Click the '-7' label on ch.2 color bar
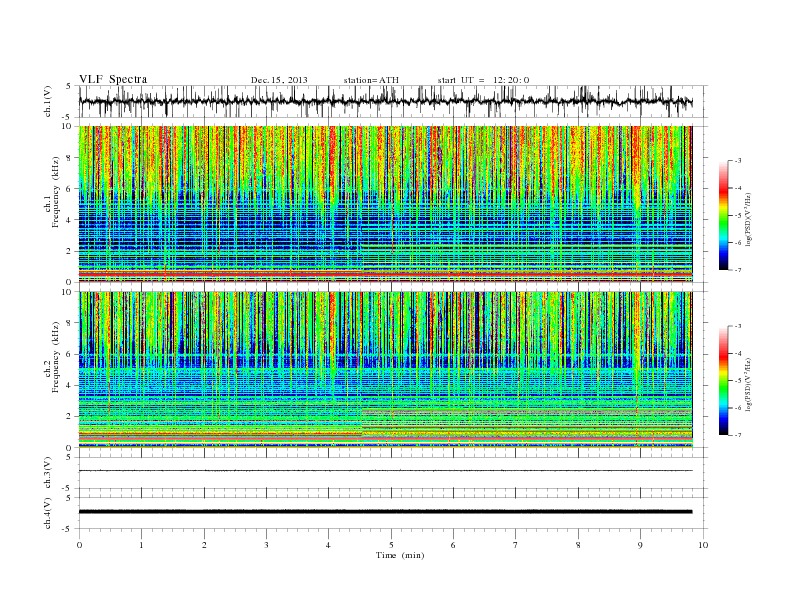Viewport: 792px width, 612px height. click(737, 435)
